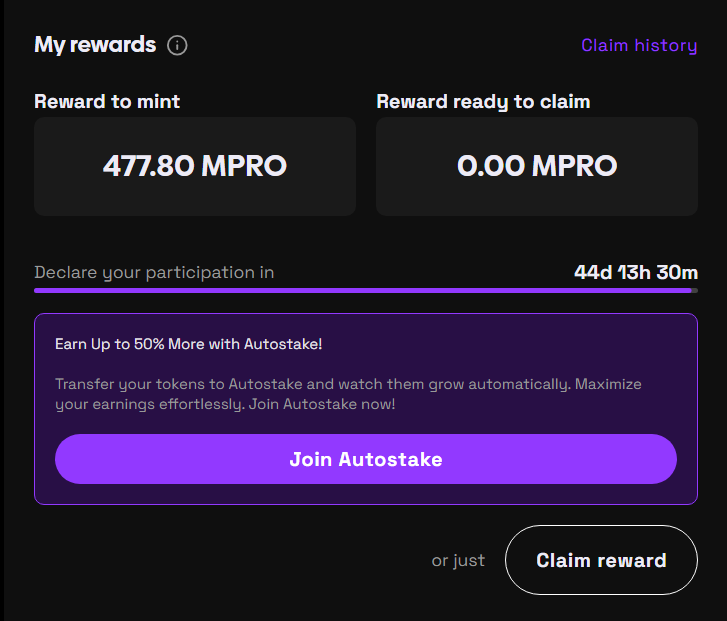Image resolution: width=727 pixels, height=621 pixels.
Task: Click the 13h hours value in countdown
Action: click(x=637, y=272)
